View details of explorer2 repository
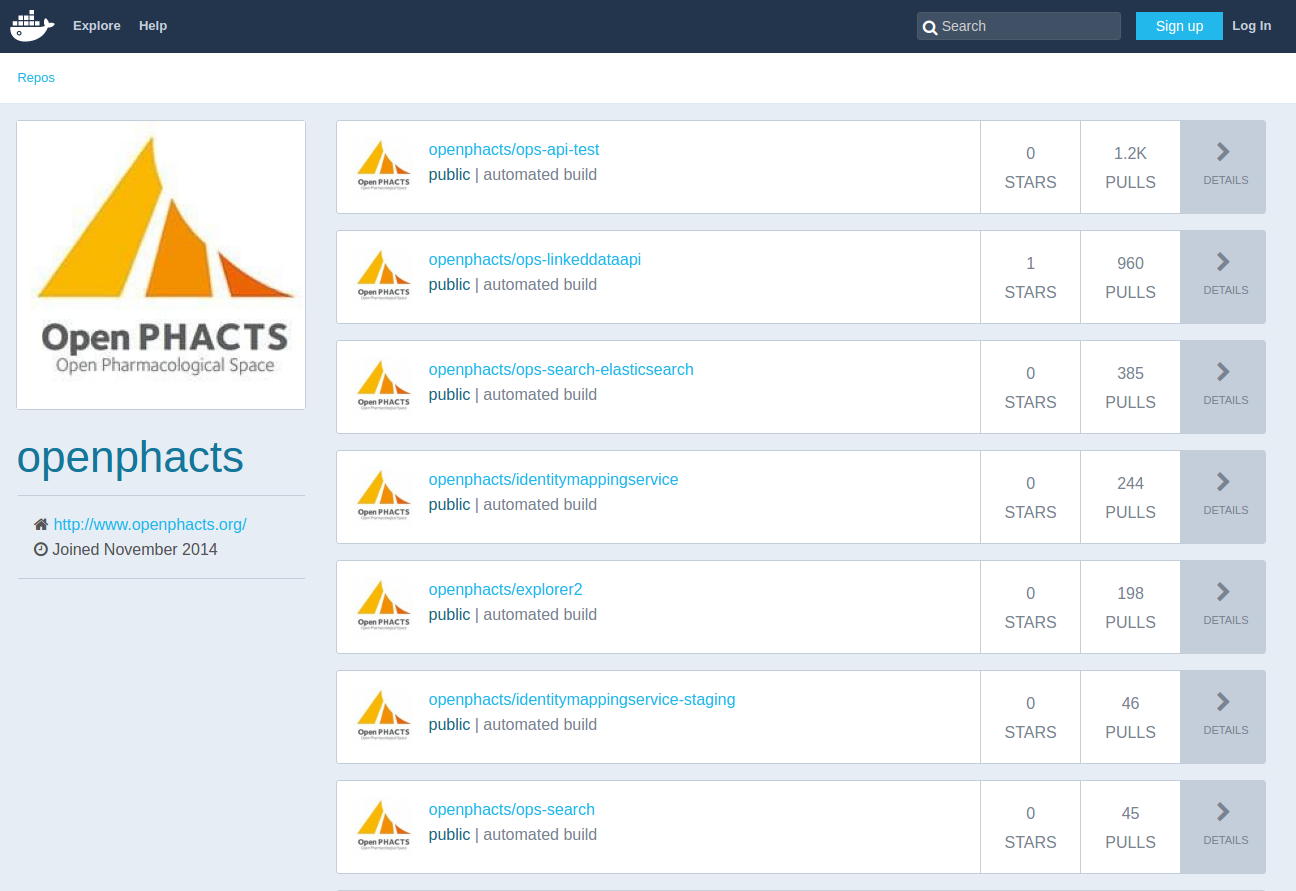Screen dimensions: 1296x891 (1223, 607)
